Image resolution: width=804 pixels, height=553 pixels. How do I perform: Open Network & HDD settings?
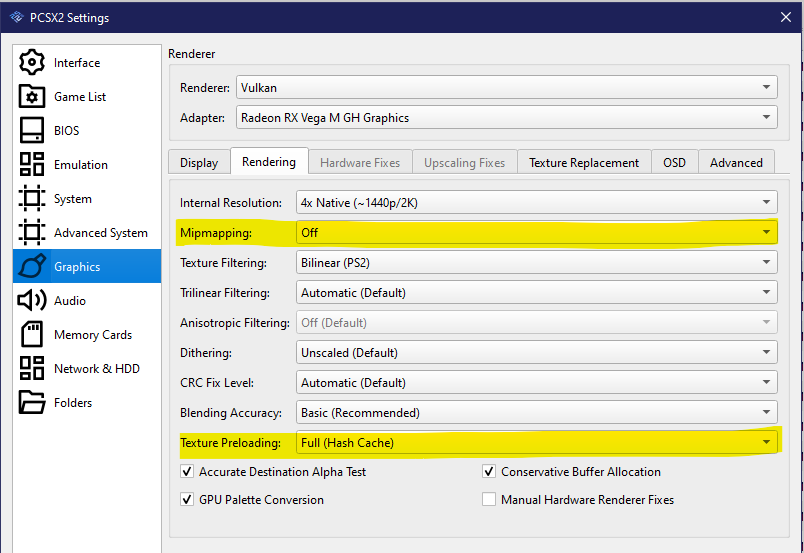pyautogui.click(x=87, y=368)
